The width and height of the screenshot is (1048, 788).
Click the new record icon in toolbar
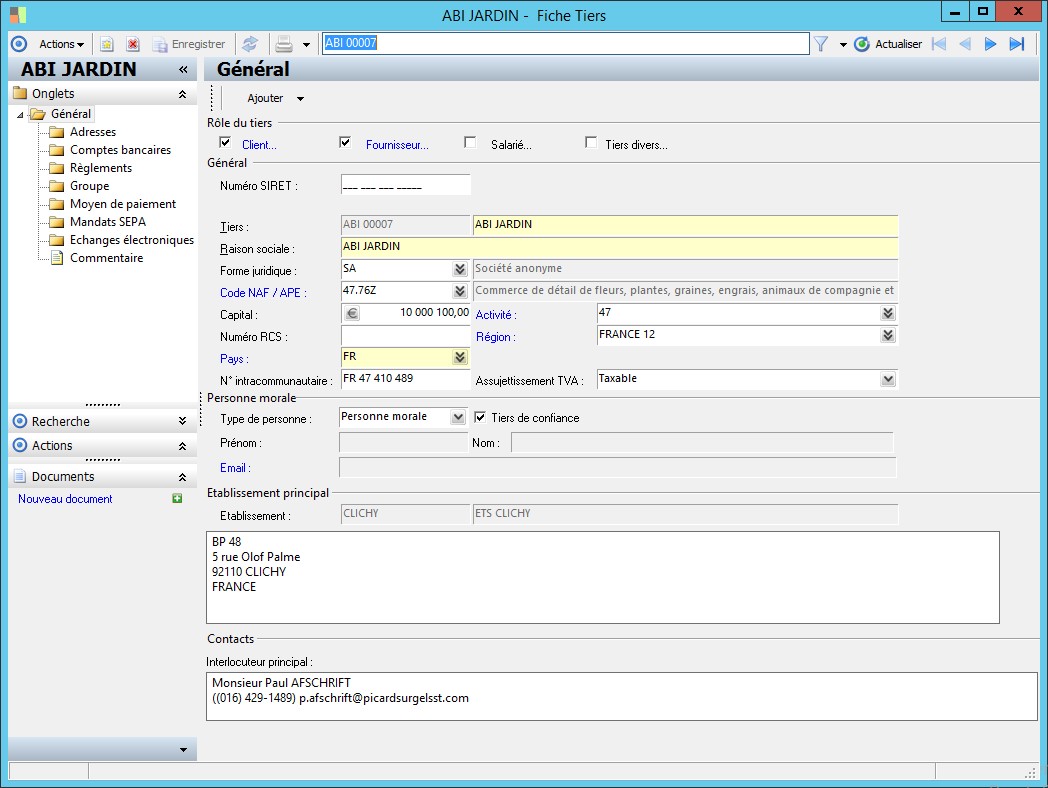point(107,44)
